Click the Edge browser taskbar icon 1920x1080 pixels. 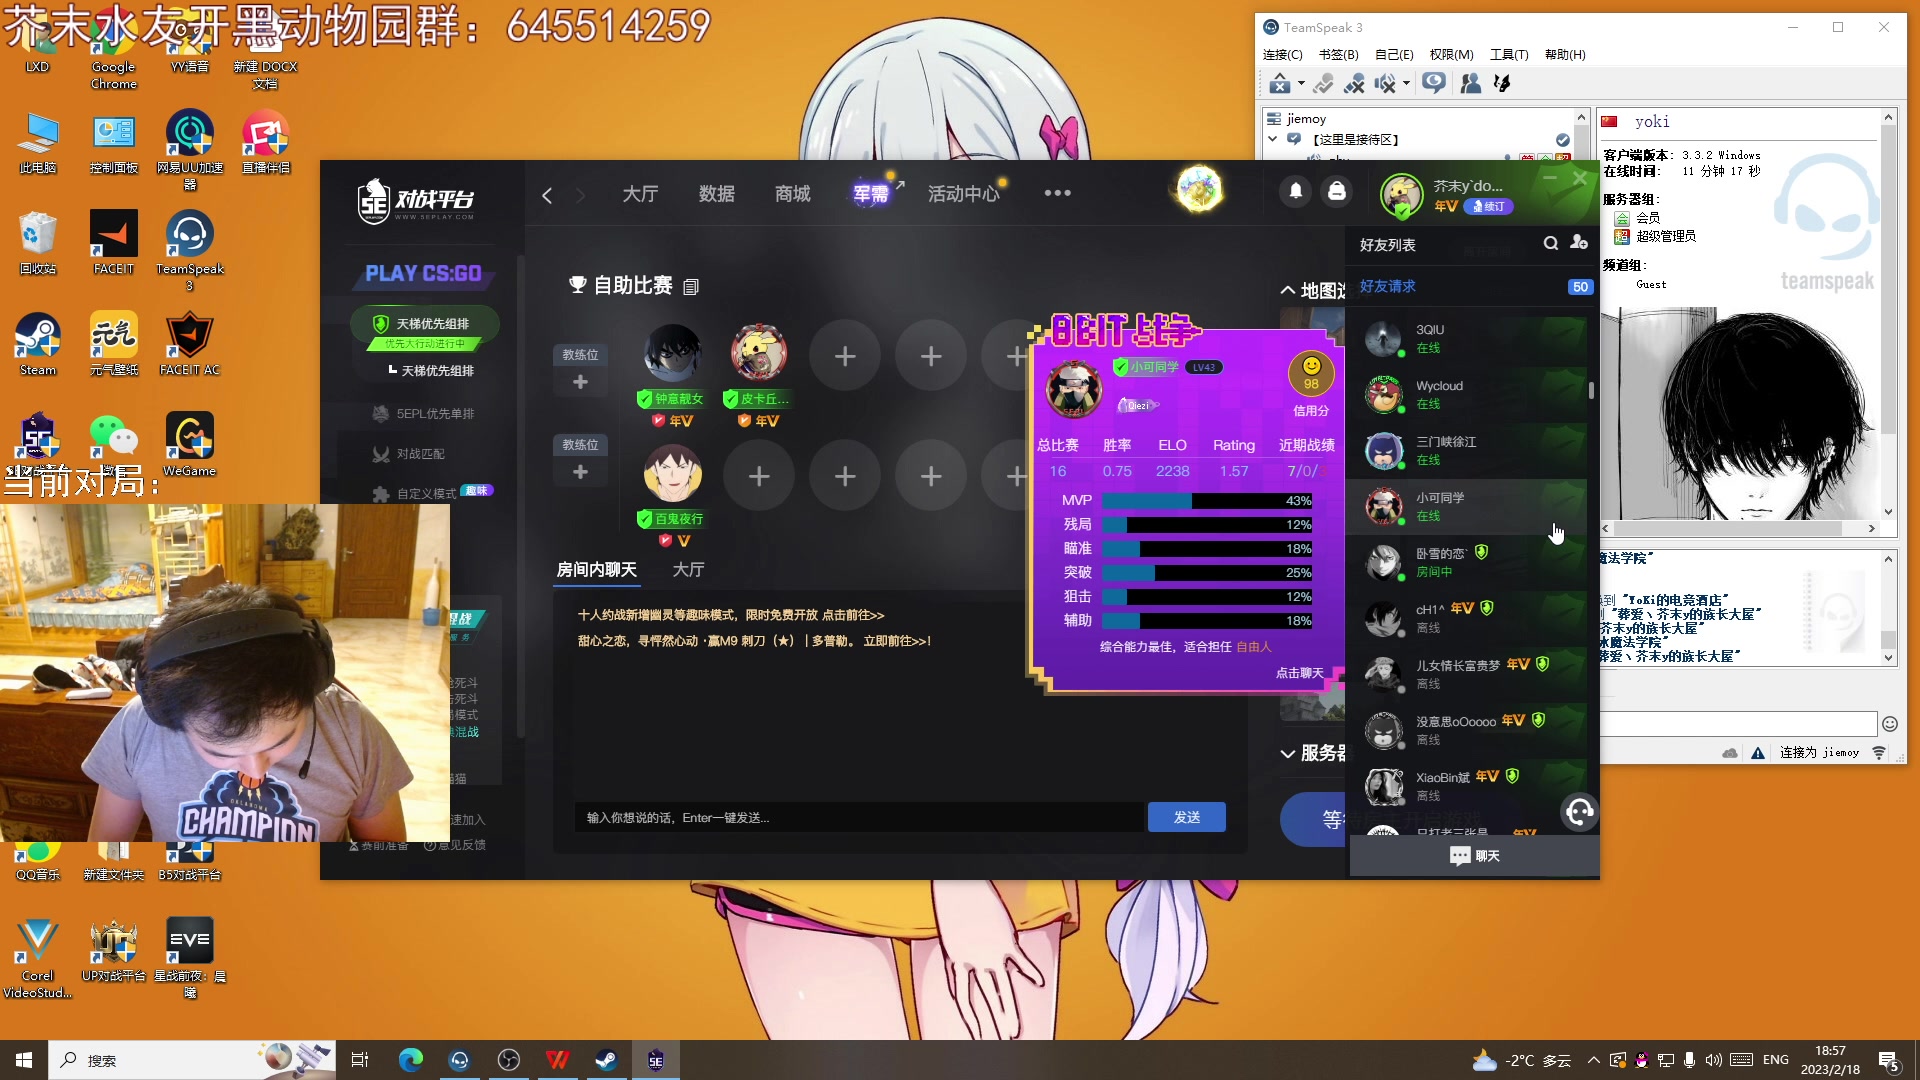coord(410,1060)
